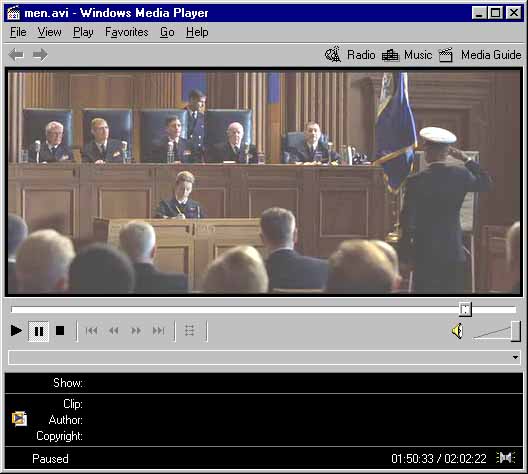This screenshot has height=474, width=528.
Task: Open the Radio toolbar button
Action: pos(350,55)
